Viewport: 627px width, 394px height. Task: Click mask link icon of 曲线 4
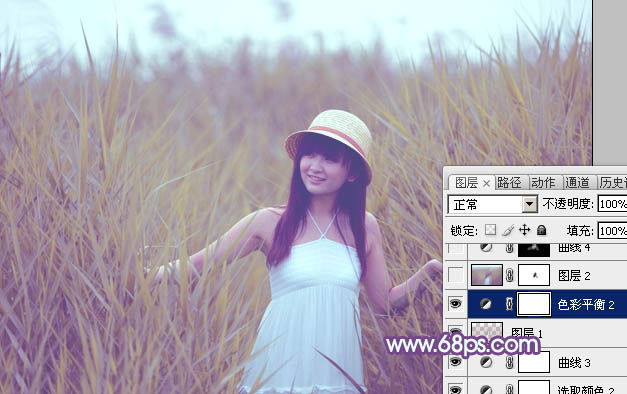coord(509,248)
